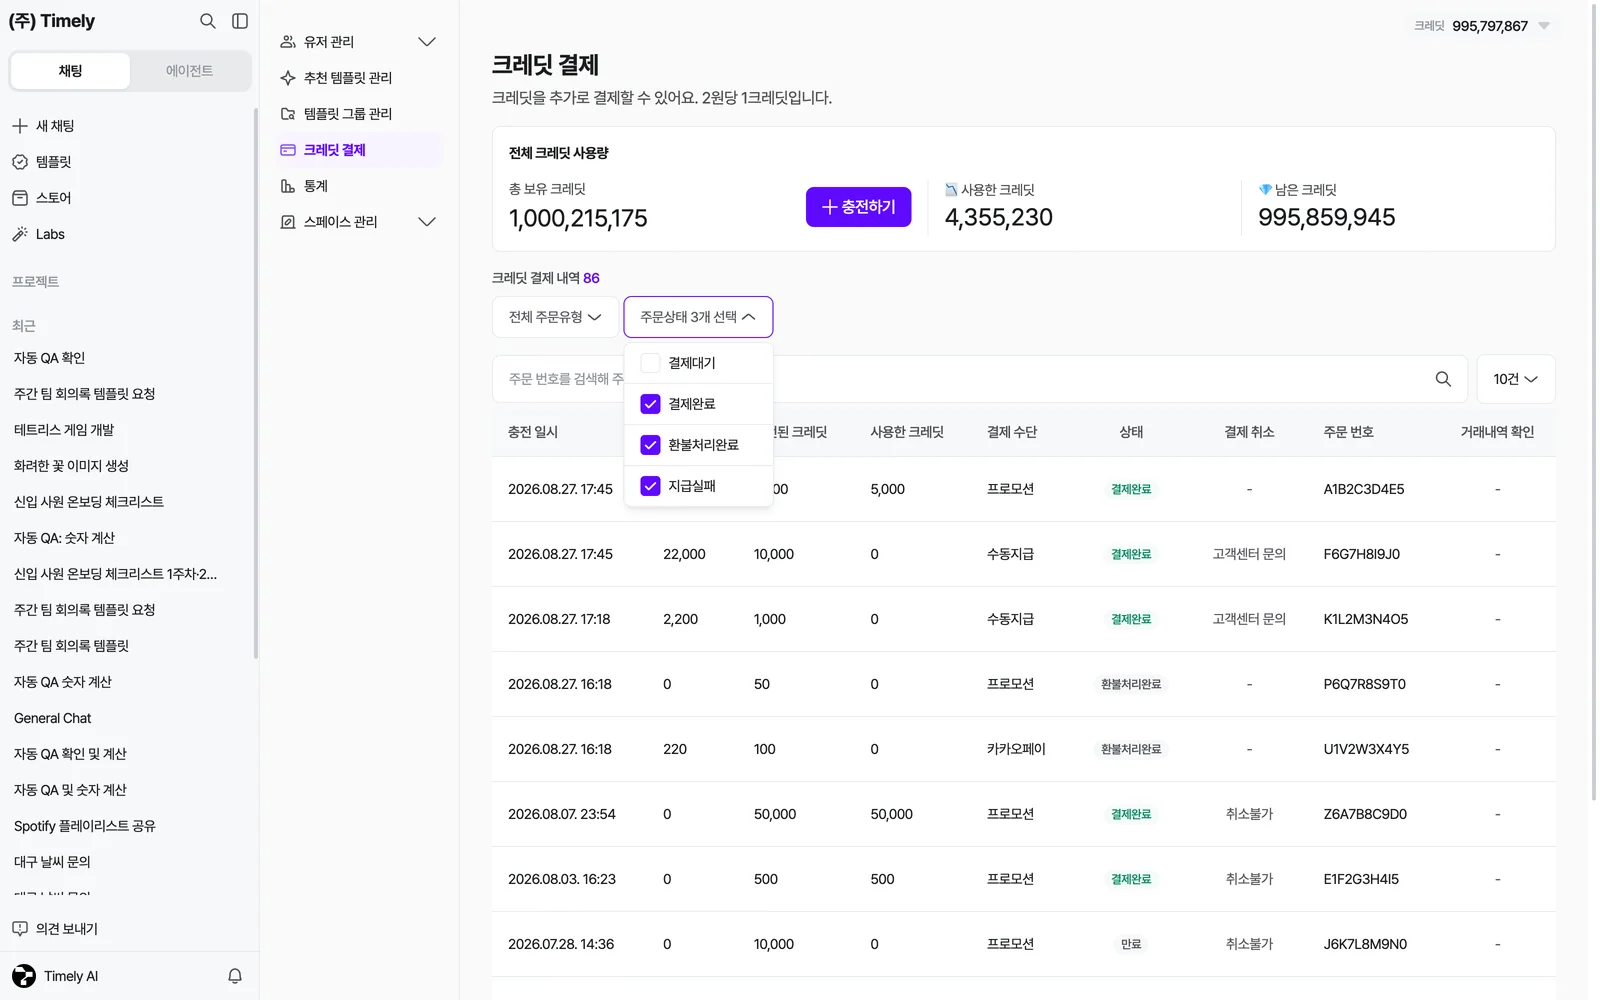Check the 결제대기 status checkbox

(650, 363)
